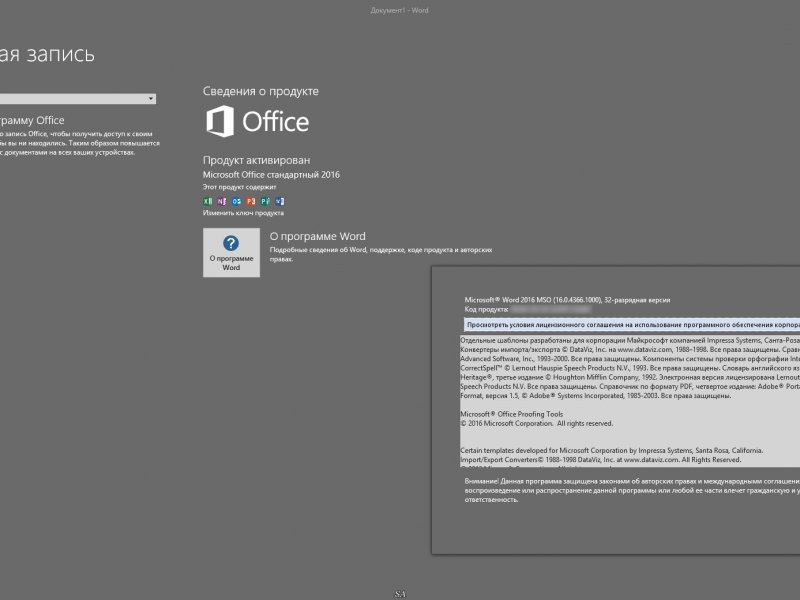
Task: Click the Документ1 - Word window title
Action: tap(399, 10)
